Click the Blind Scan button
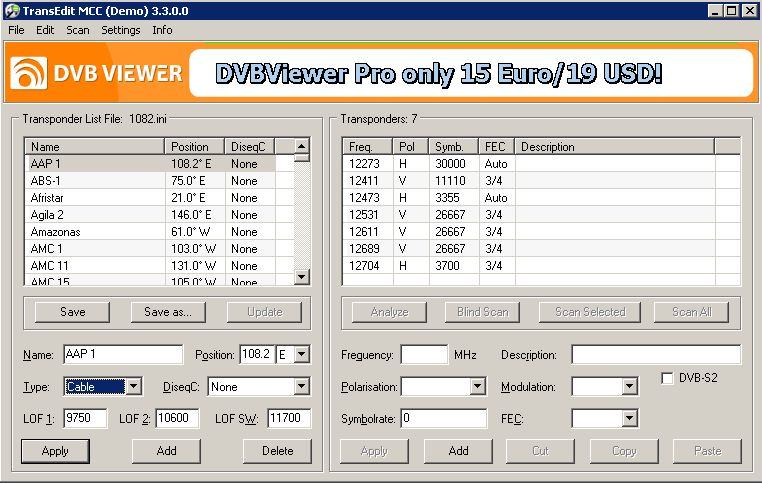Viewport: 762px width, 483px height. pos(483,312)
